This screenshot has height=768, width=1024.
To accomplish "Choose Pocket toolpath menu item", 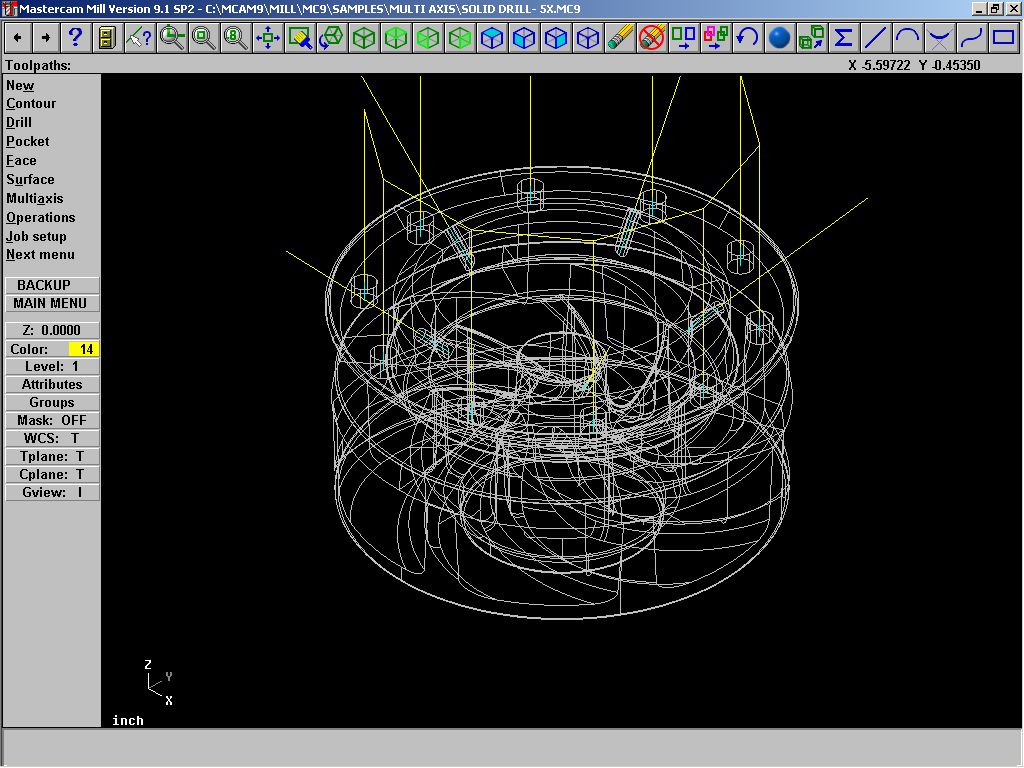I will coord(27,141).
